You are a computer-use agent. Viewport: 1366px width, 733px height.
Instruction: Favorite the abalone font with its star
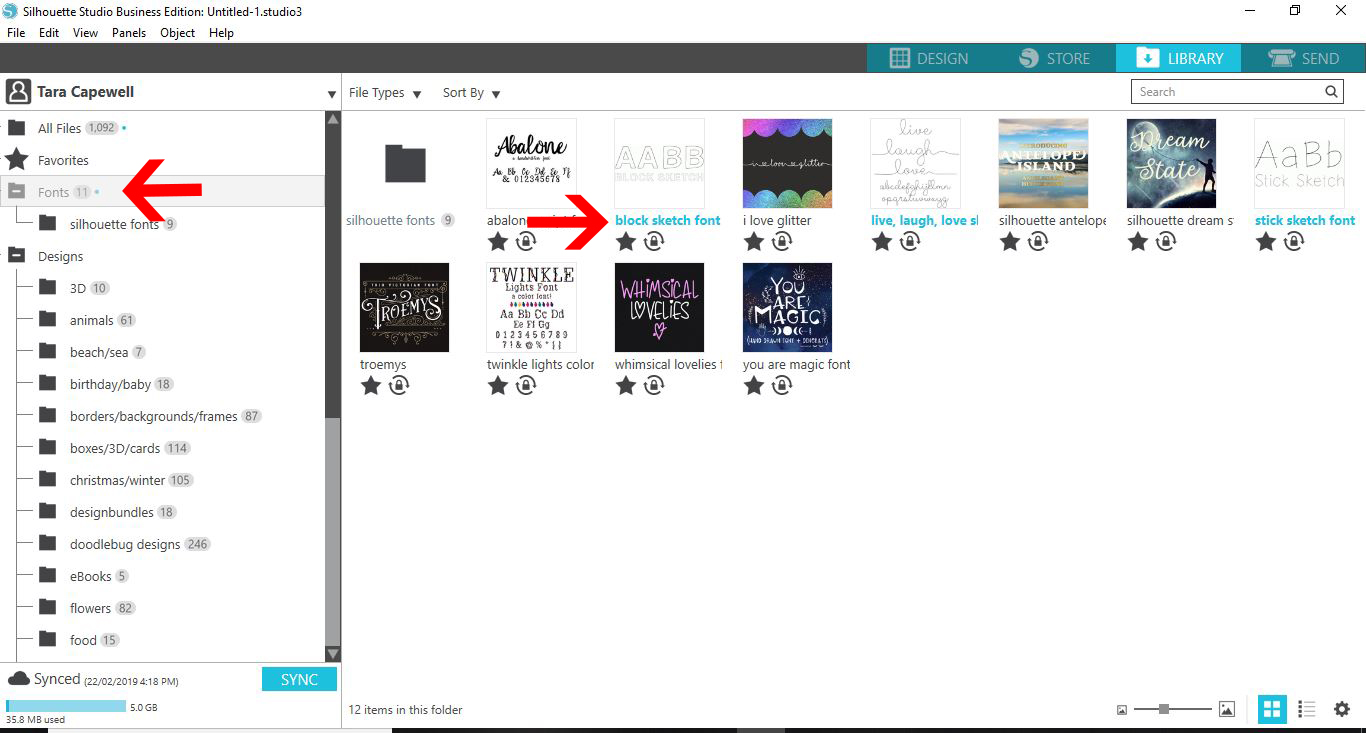pos(498,241)
